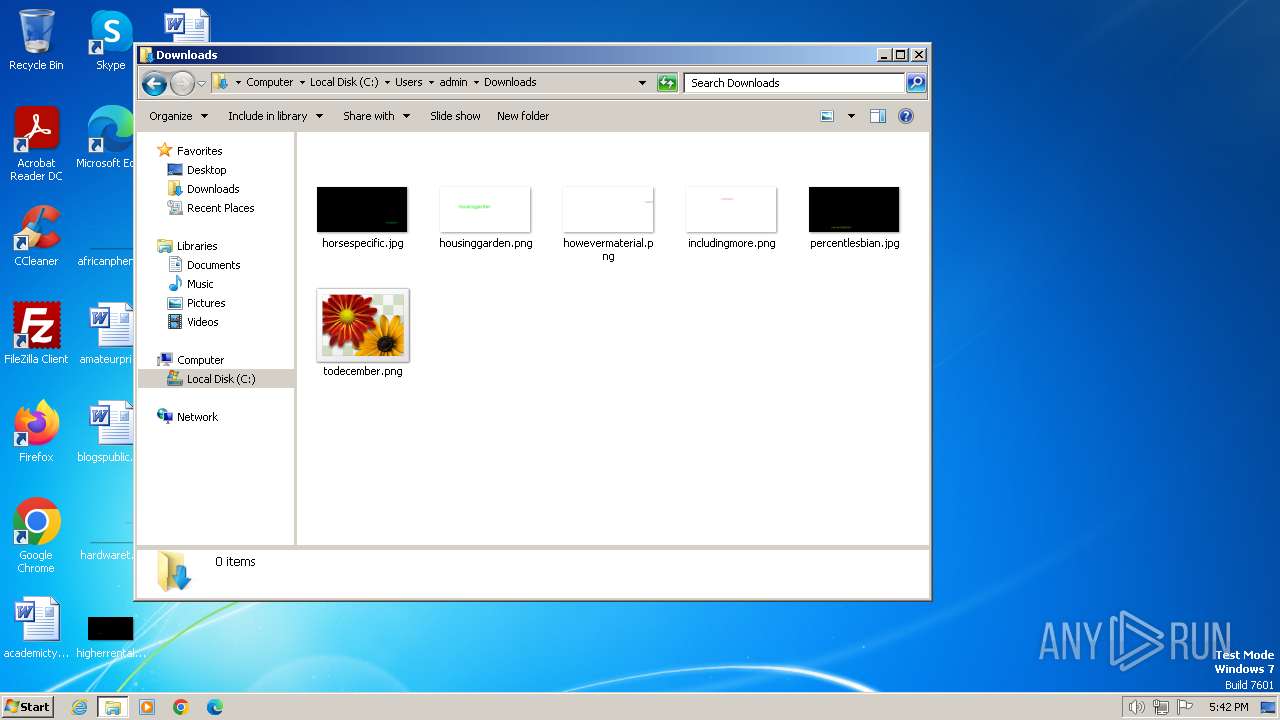Open the Explorer help icon

pyautogui.click(x=906, y=116)
